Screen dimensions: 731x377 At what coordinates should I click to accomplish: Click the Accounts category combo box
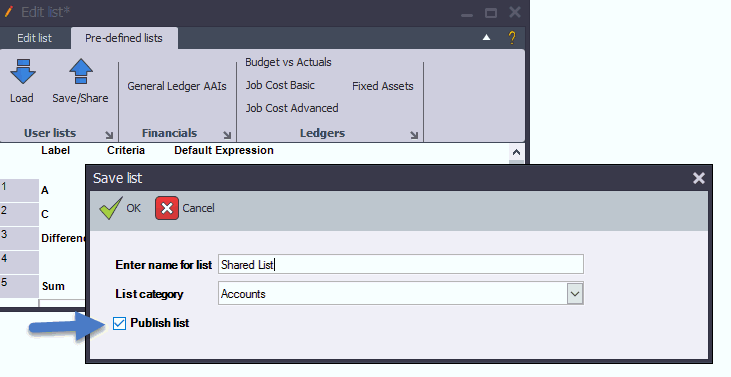pyautogui.click(x=400, y=294)
